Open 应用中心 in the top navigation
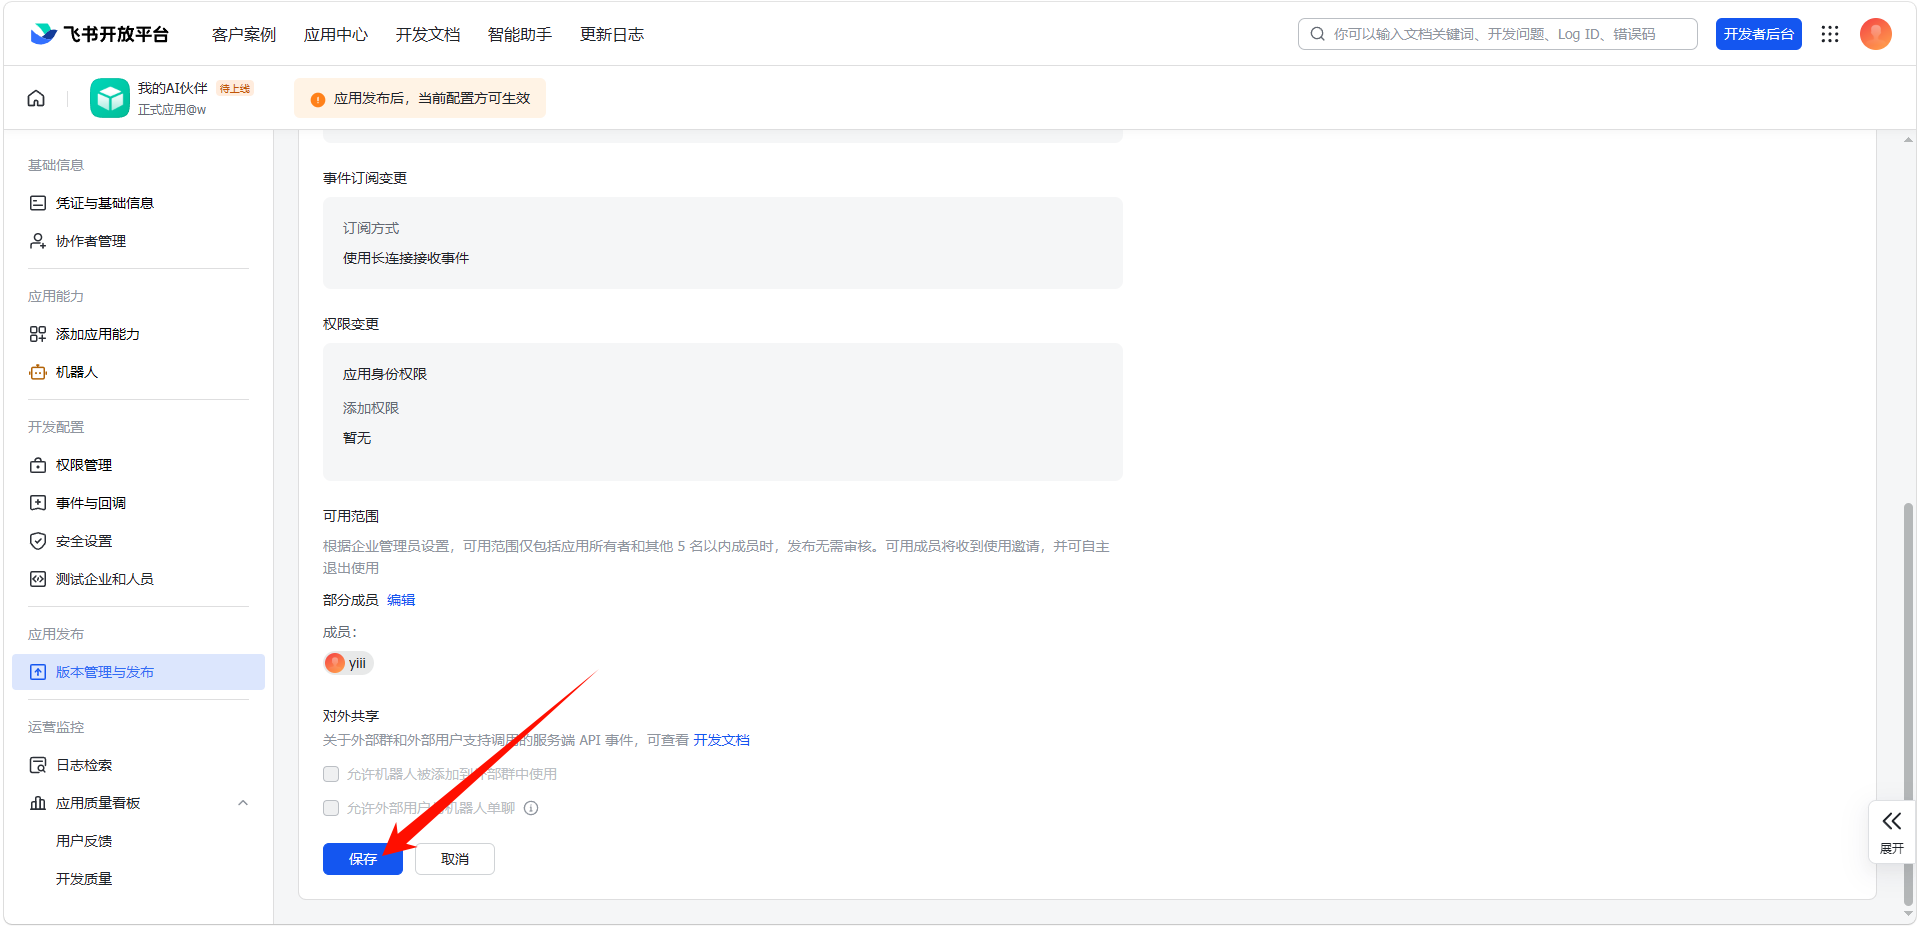This screenshot has width=1920, height=928. coord(336,34)
